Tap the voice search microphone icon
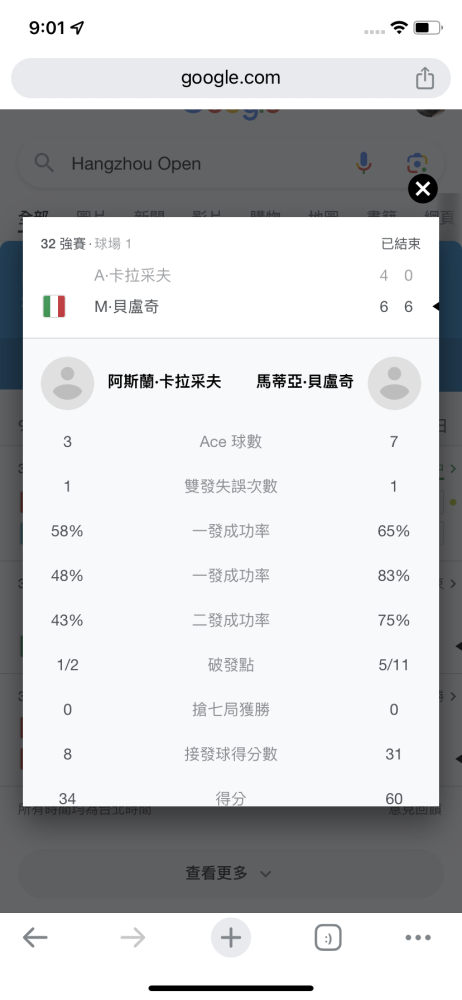462x1000 pixels. 363,163
